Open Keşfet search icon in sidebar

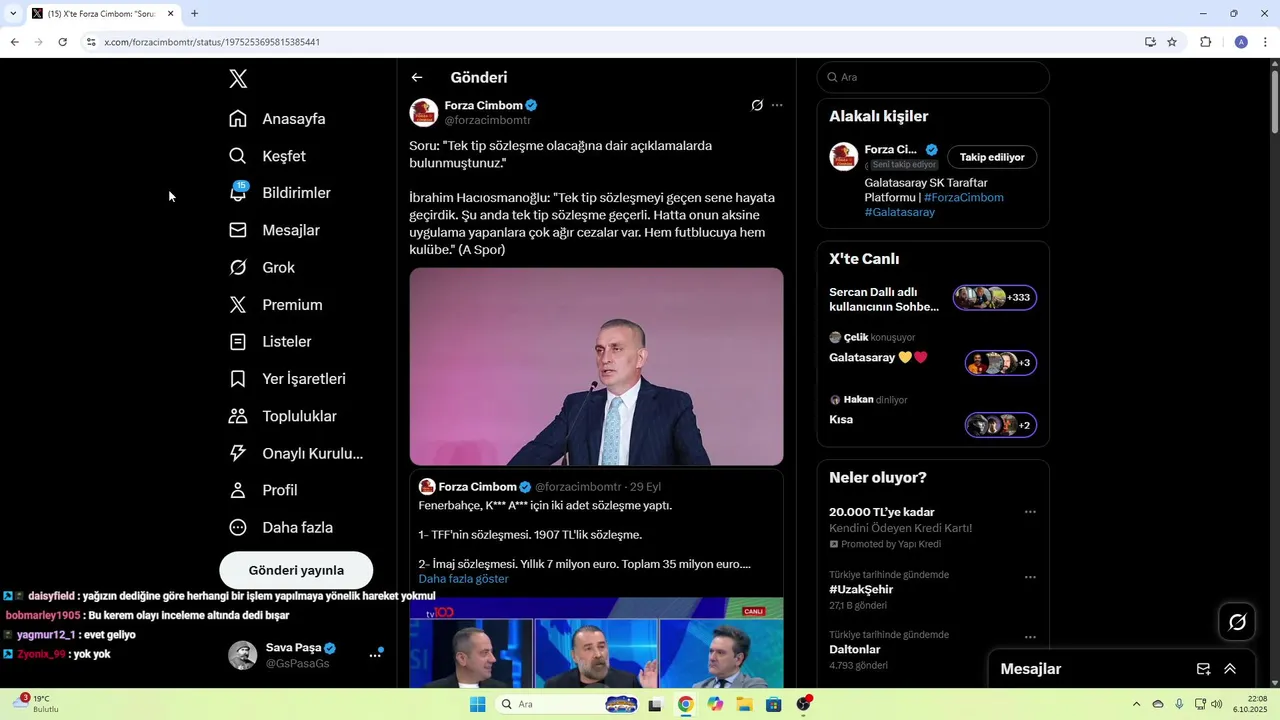[x=238, y=156]
